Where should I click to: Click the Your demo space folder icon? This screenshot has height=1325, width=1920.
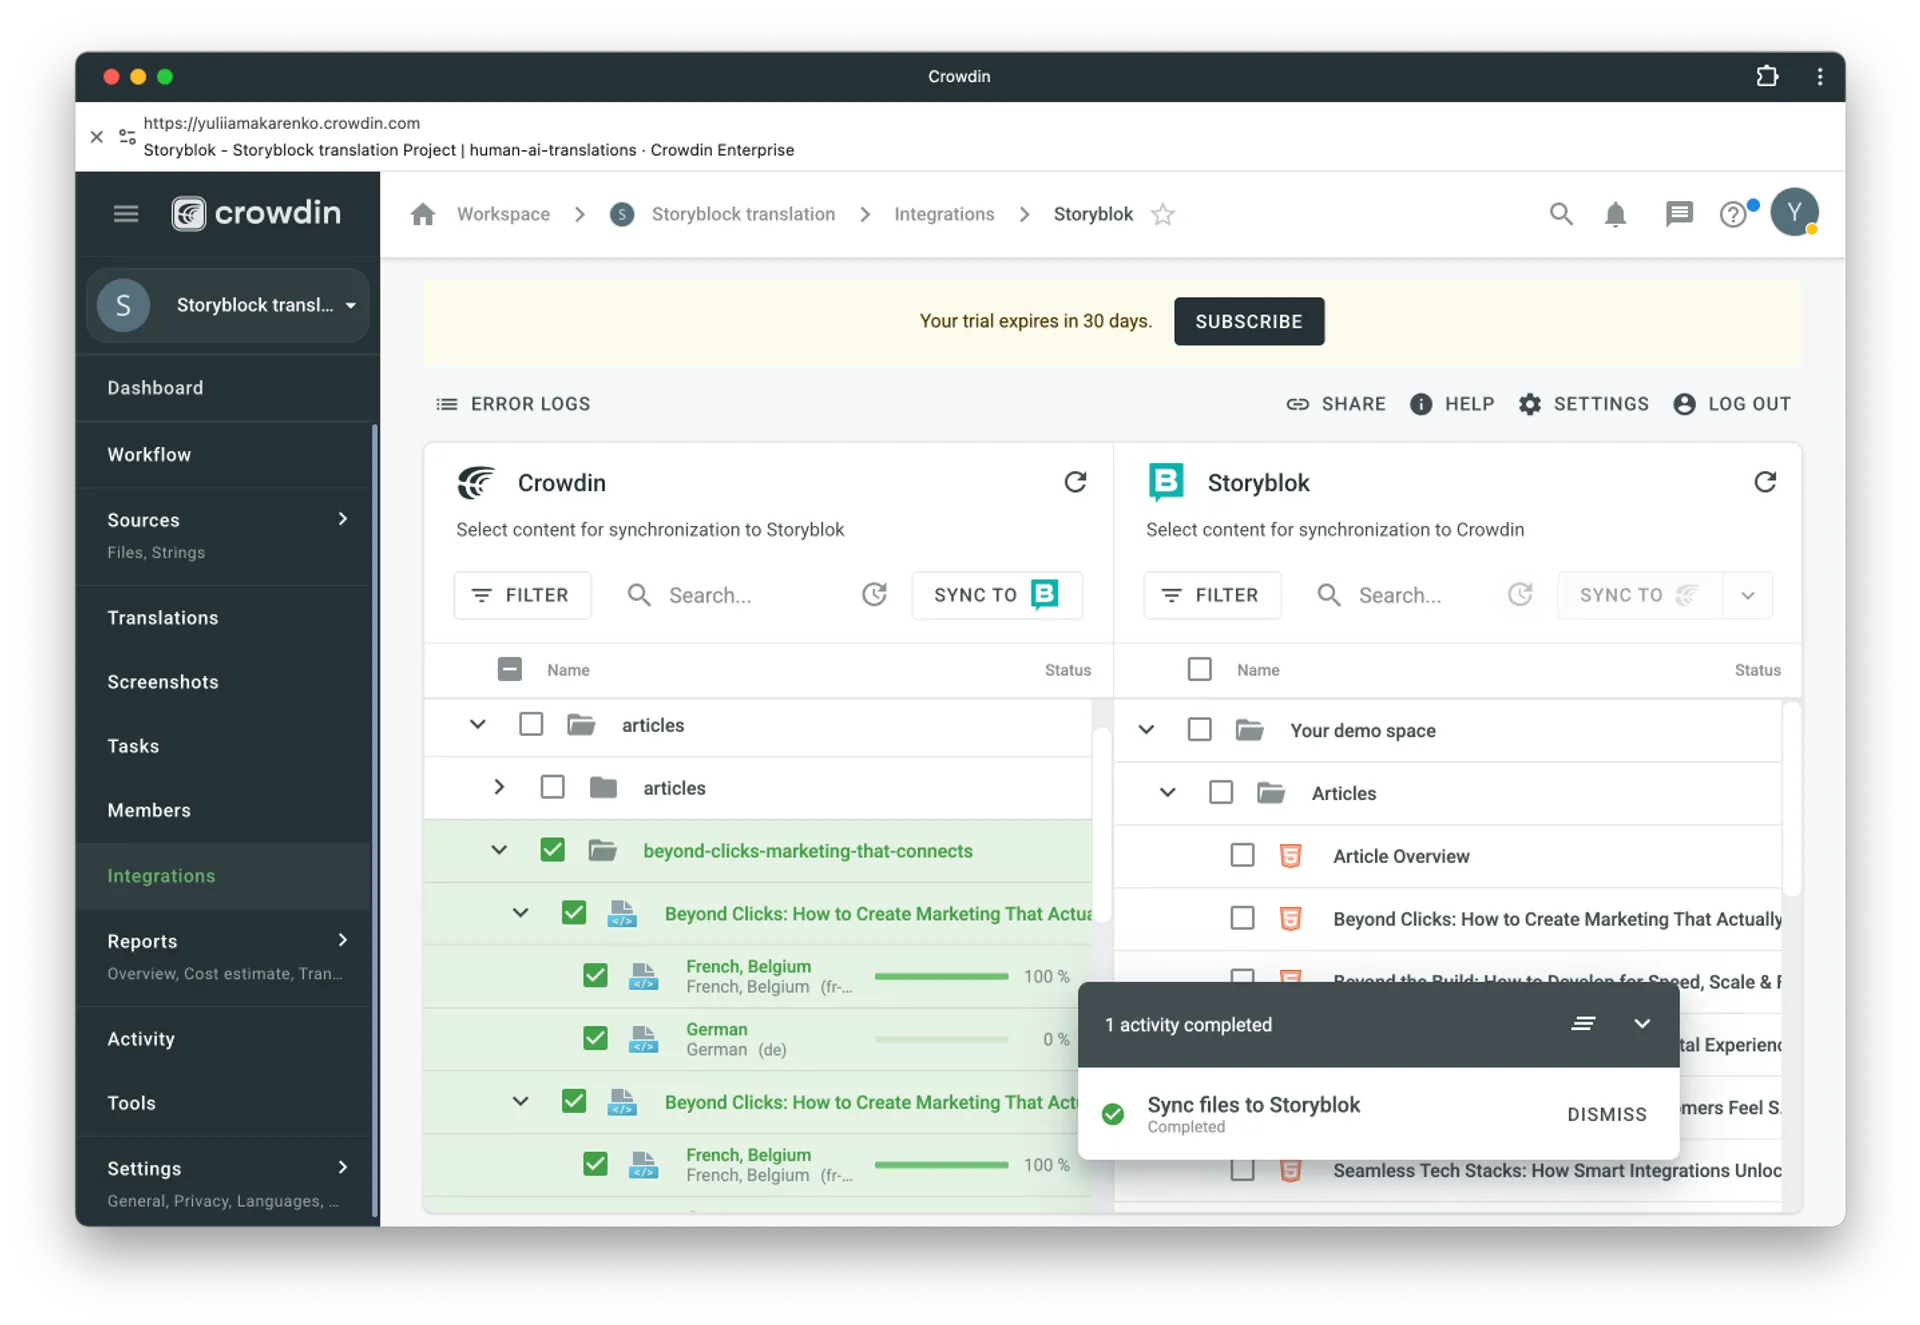coord(1249,730)
